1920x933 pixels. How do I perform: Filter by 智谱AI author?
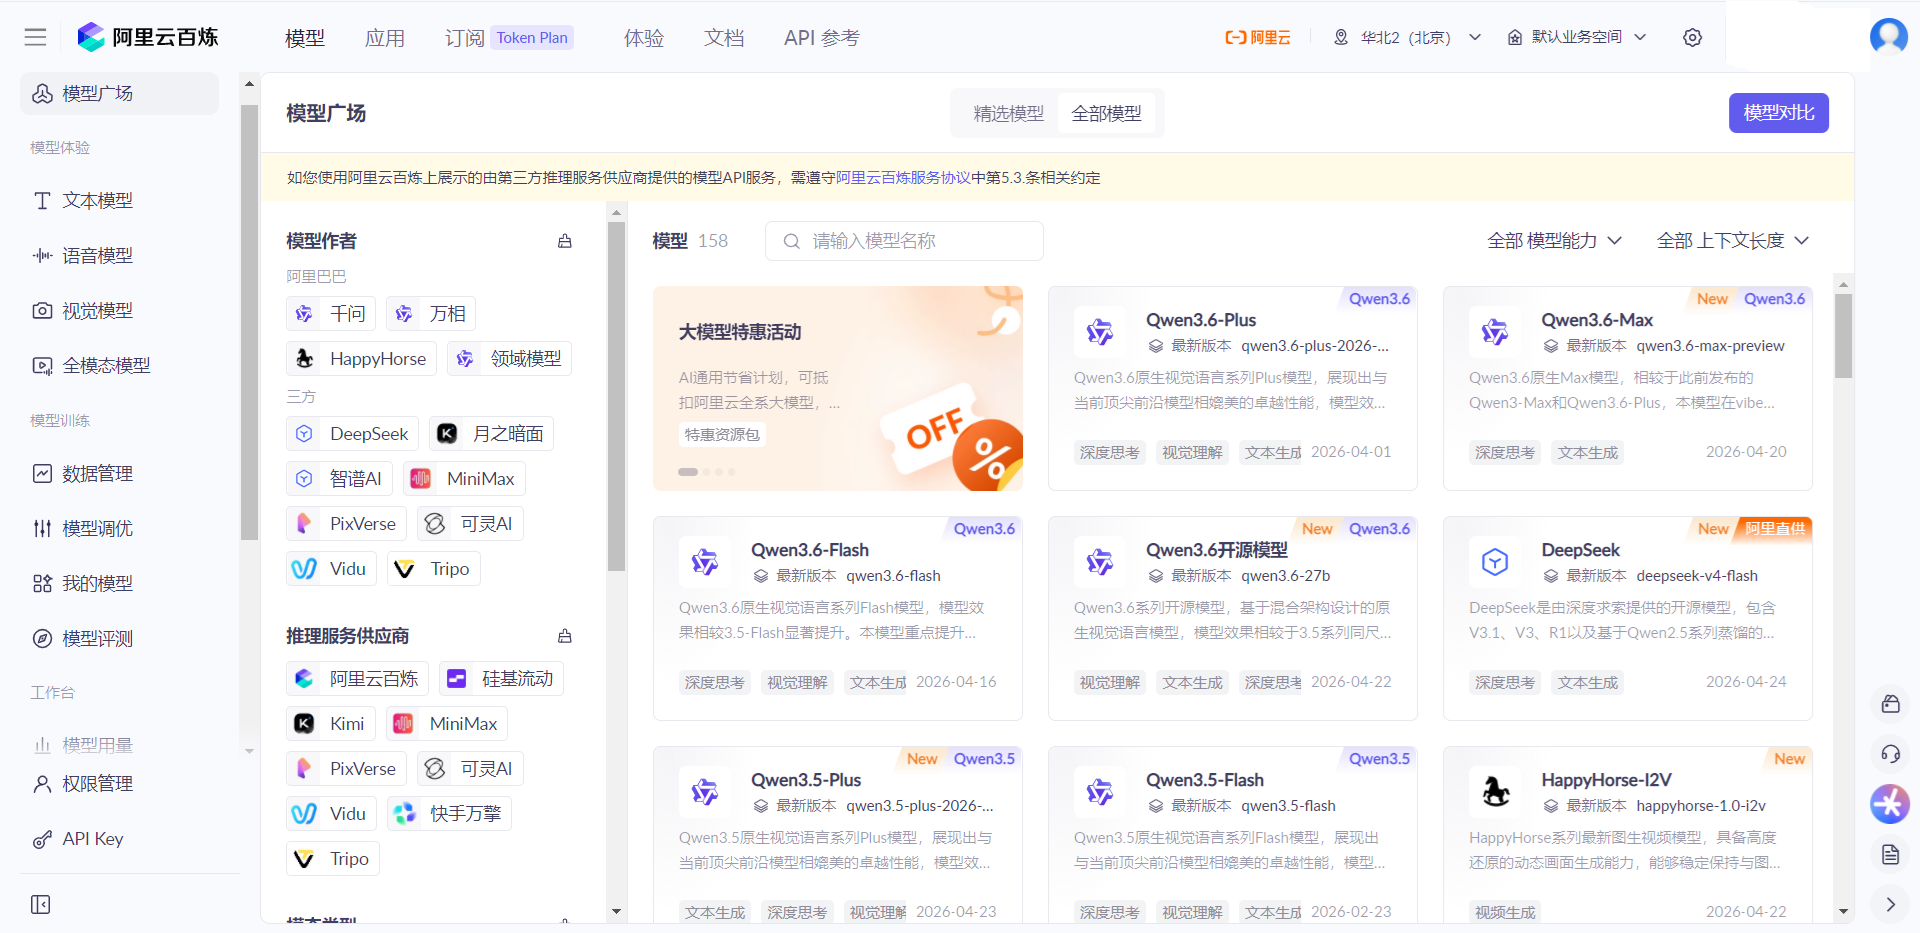pos(339,479)
